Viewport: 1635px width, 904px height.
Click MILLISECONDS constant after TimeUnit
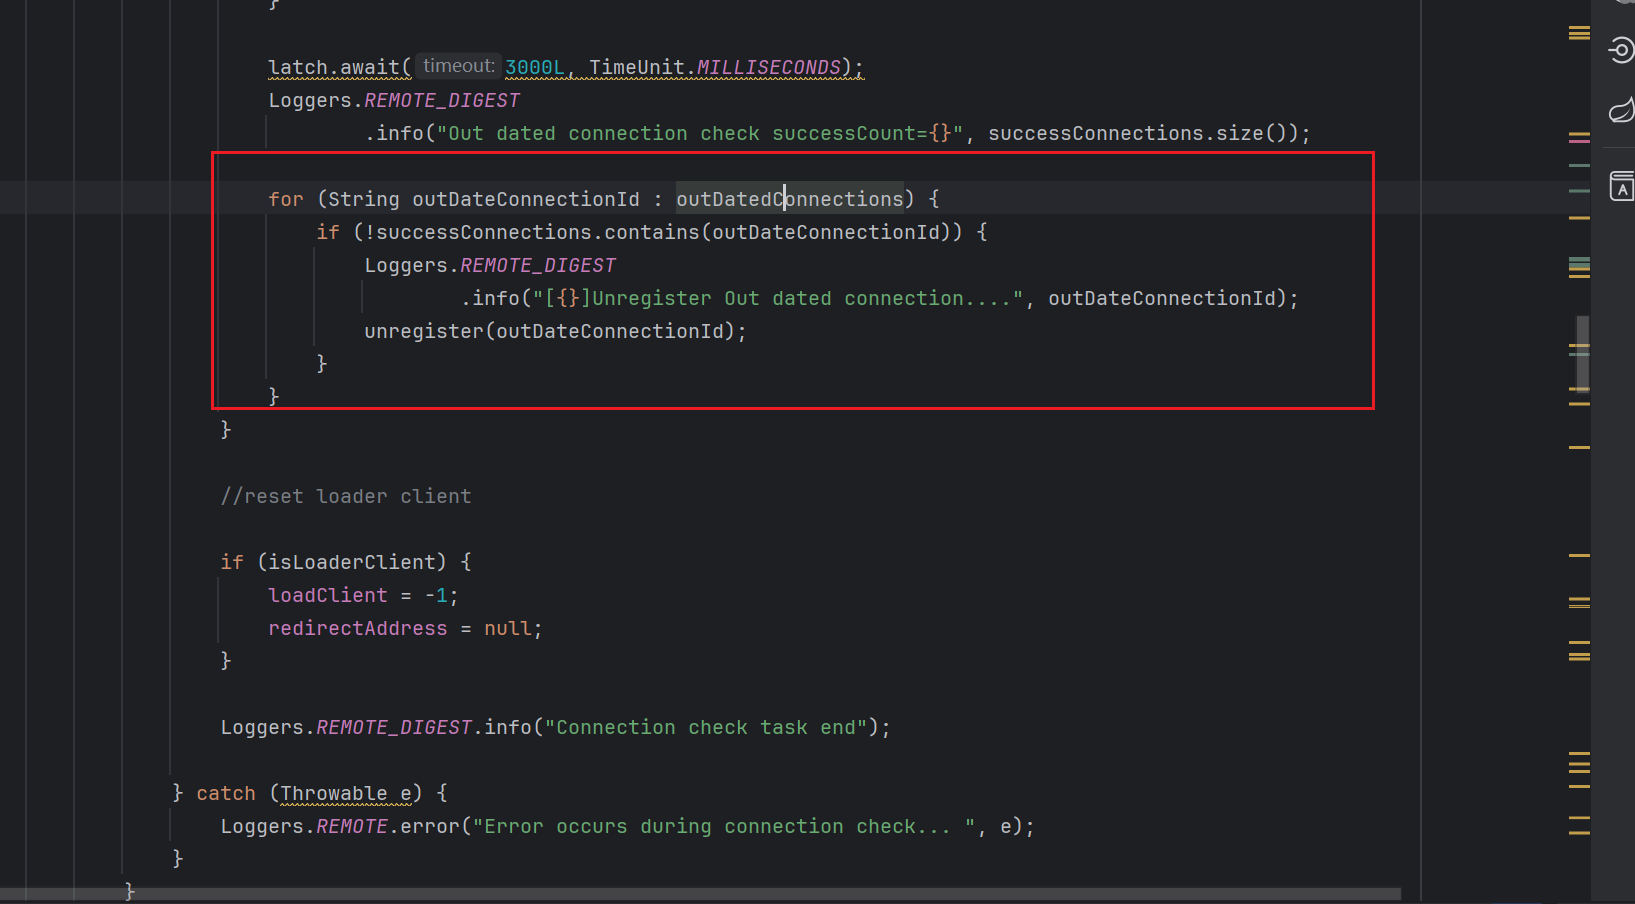coord(768,67)
